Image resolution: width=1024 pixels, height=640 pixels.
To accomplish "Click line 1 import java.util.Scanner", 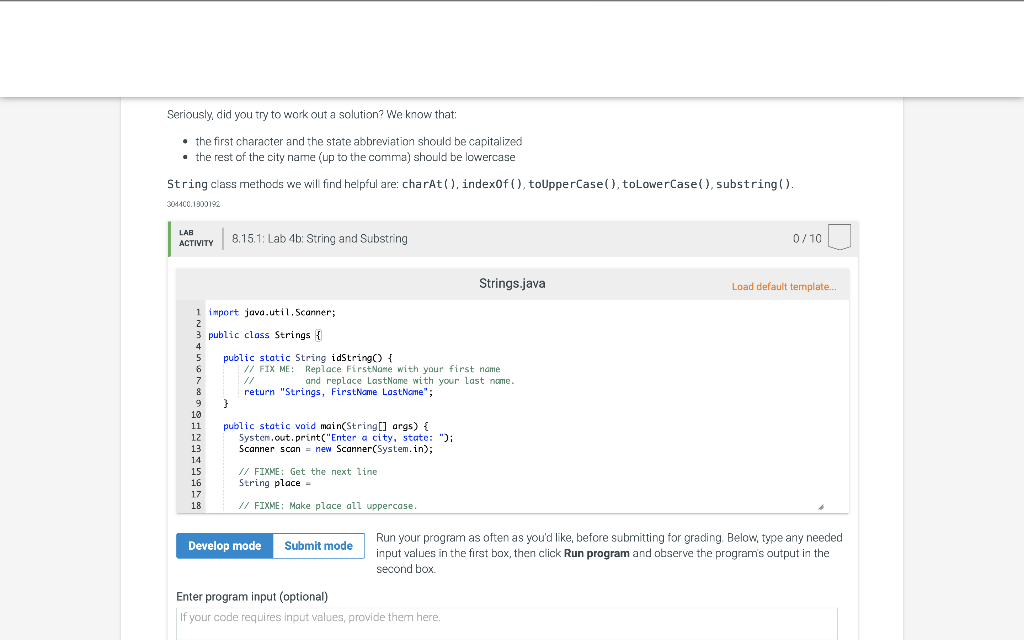I will point(272,312).
